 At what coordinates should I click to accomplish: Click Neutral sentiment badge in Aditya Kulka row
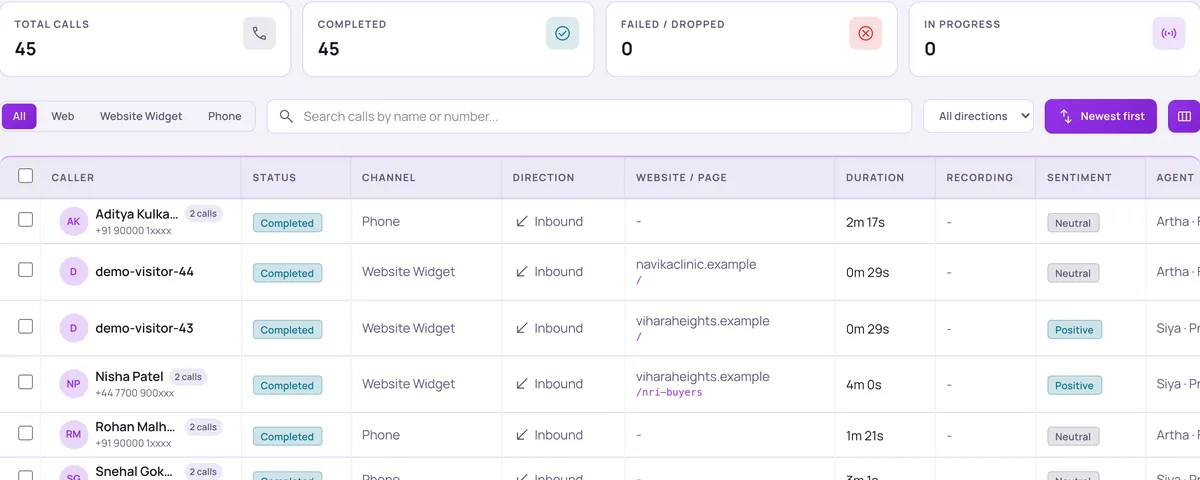pos(1073,223)
